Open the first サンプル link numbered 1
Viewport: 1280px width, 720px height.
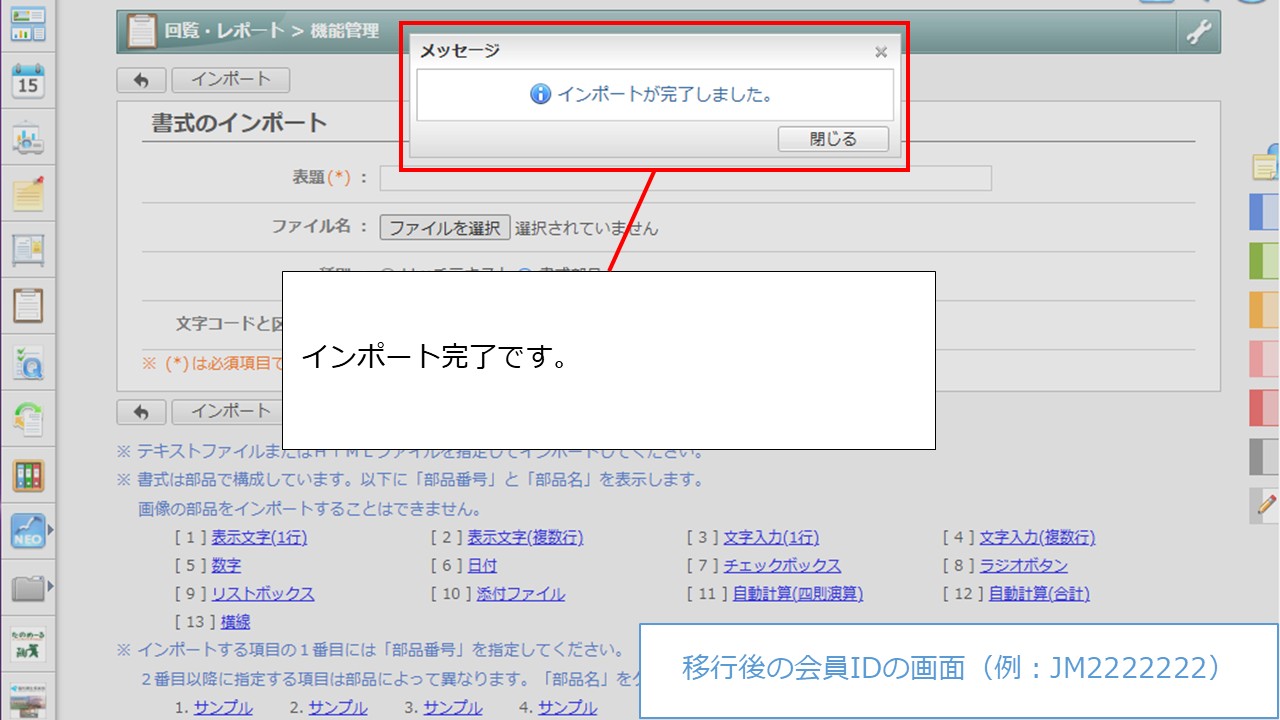pos(223,708)
